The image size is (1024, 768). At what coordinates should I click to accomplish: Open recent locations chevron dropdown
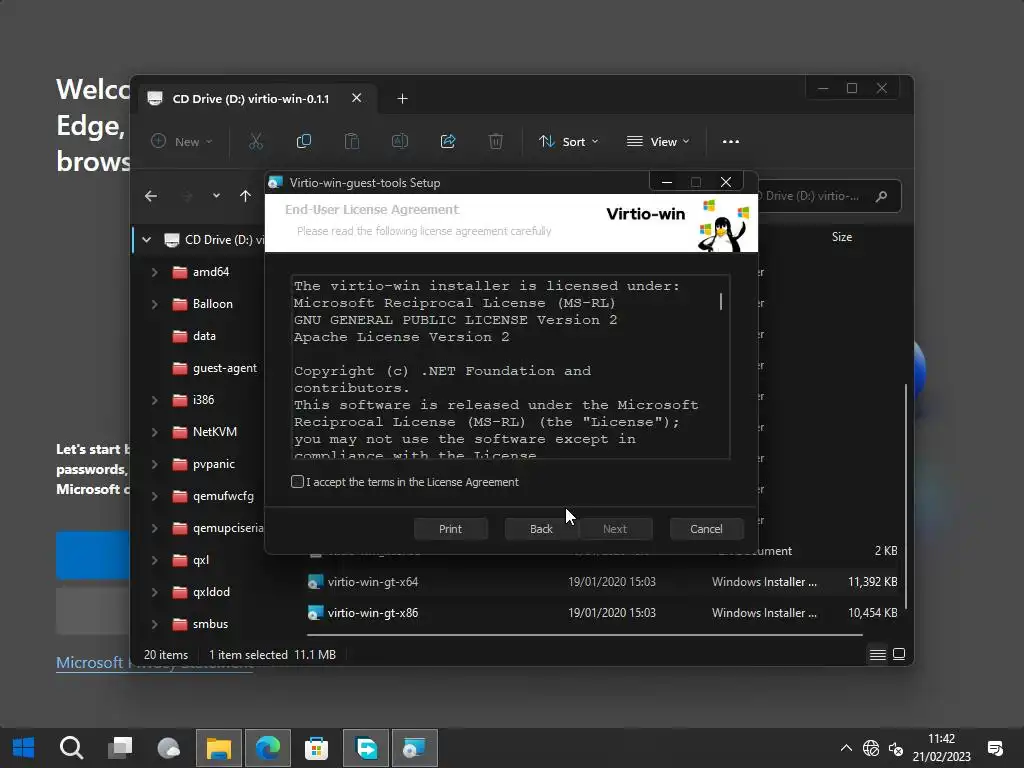(x=216, y=196)
